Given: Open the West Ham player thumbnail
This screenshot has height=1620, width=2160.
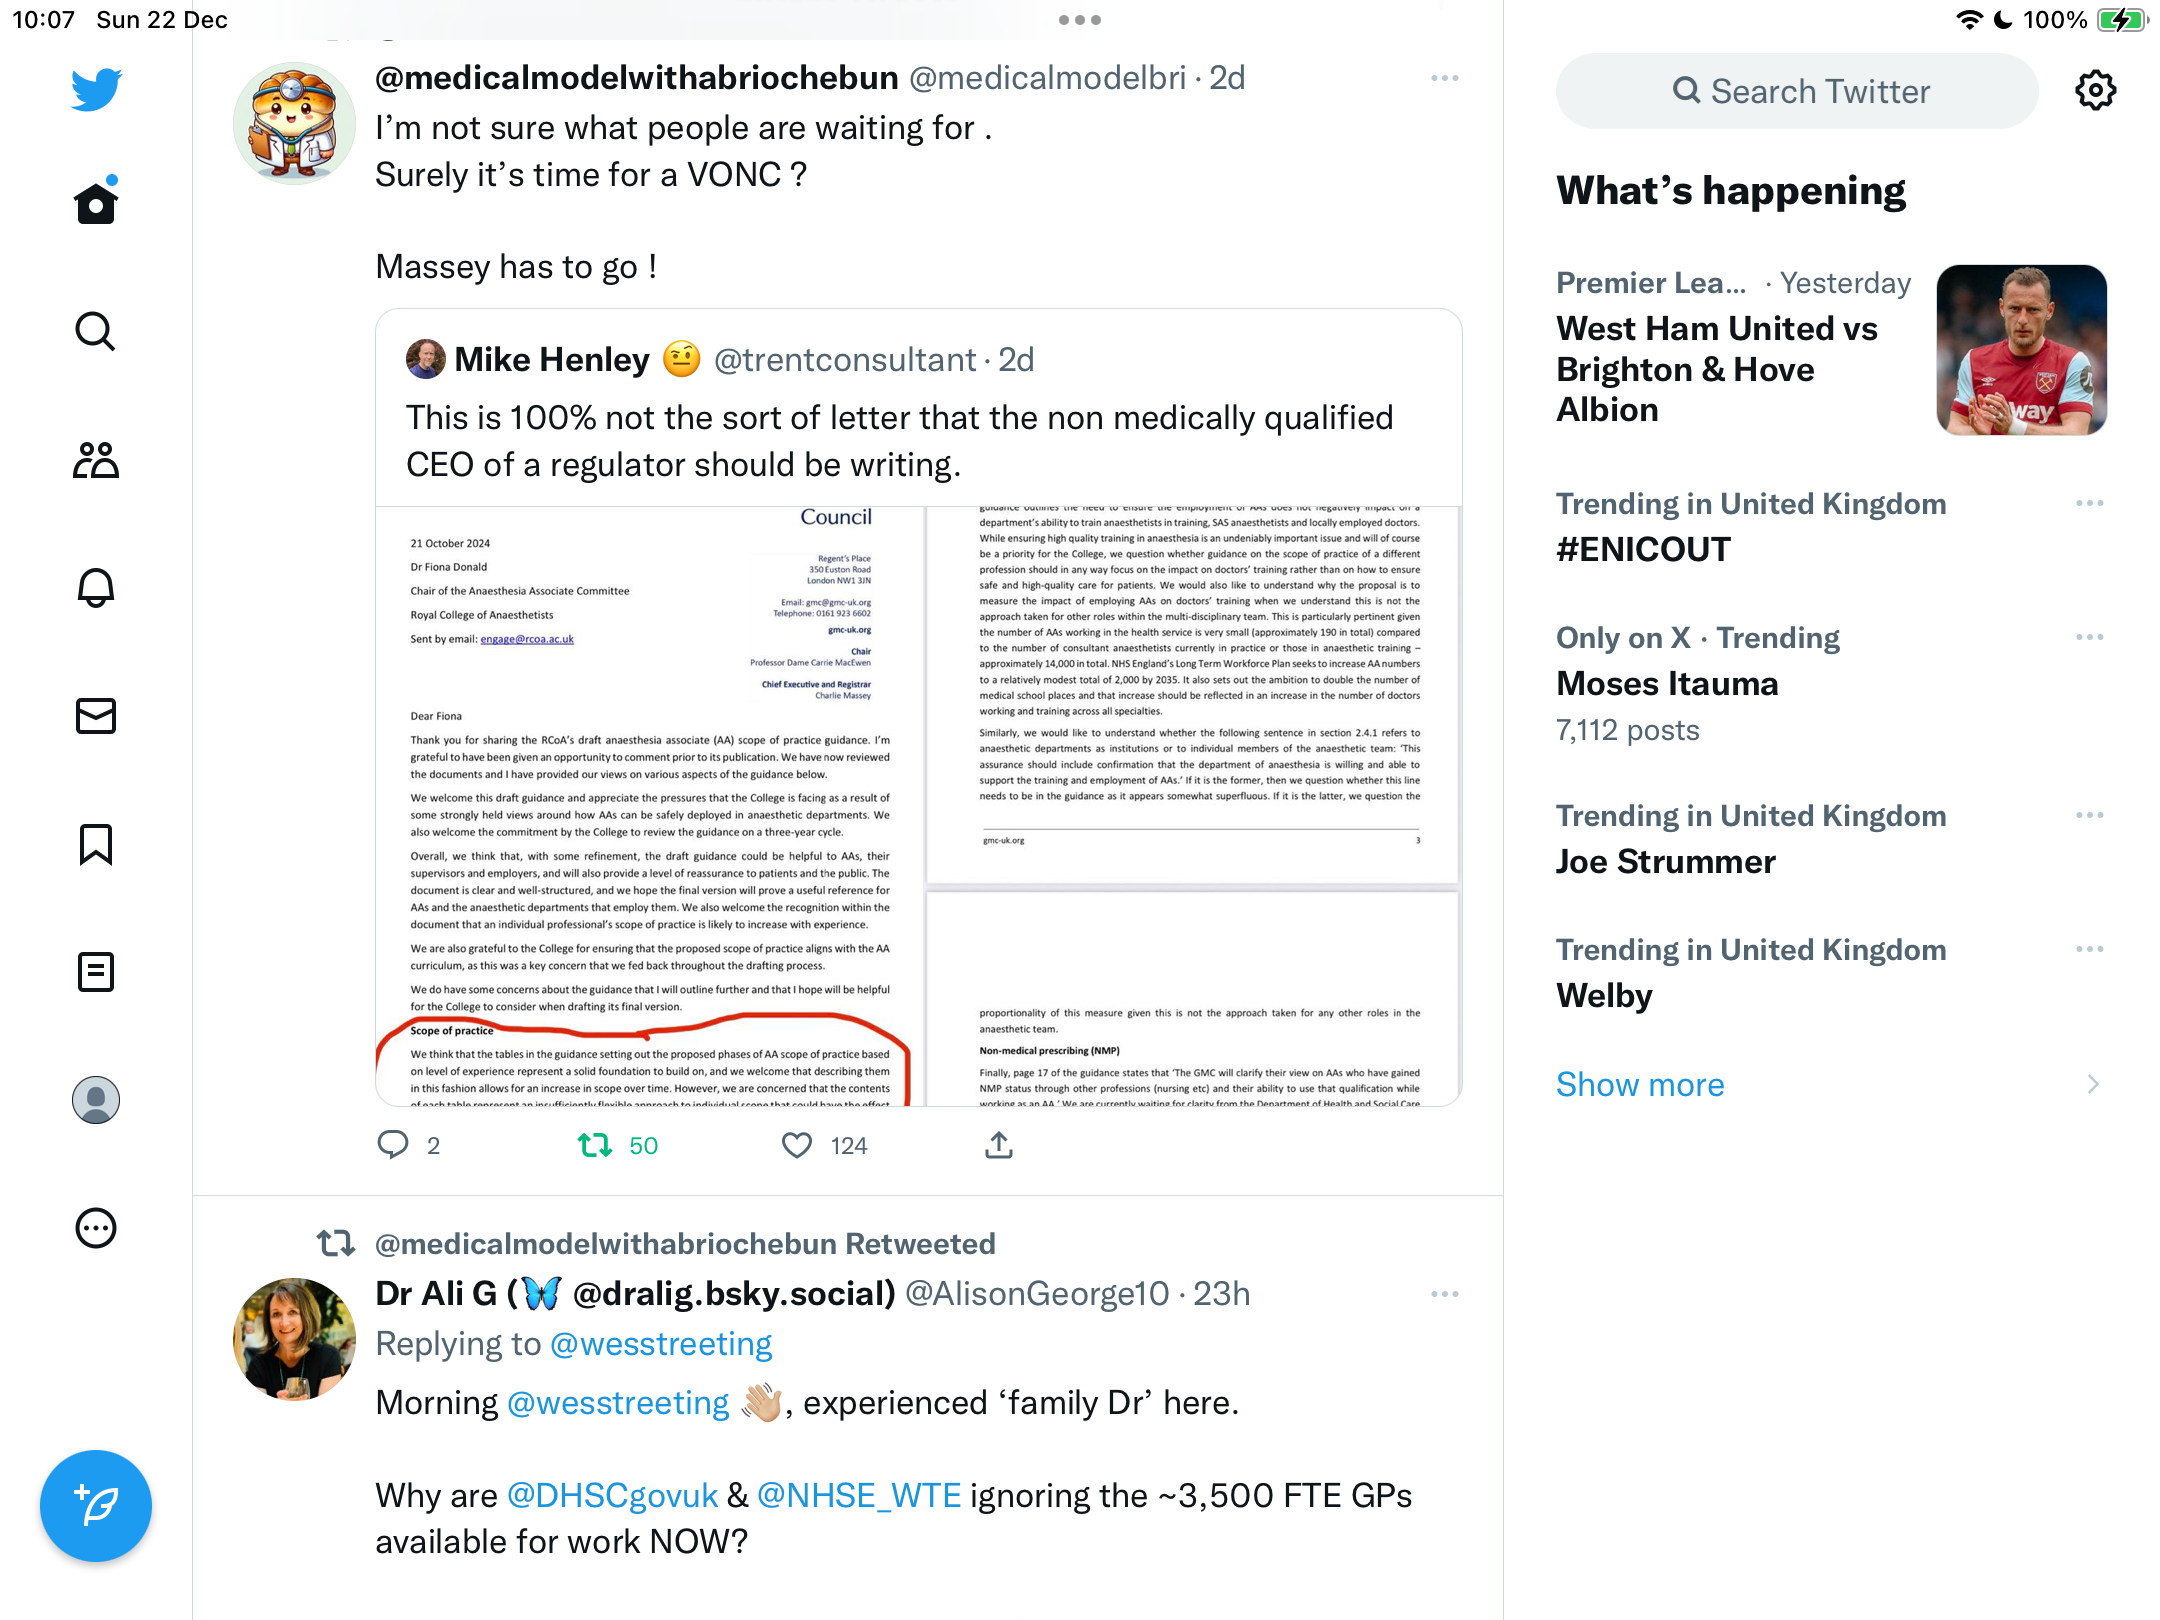Looking at the screenshot, I should point(2021,350).
